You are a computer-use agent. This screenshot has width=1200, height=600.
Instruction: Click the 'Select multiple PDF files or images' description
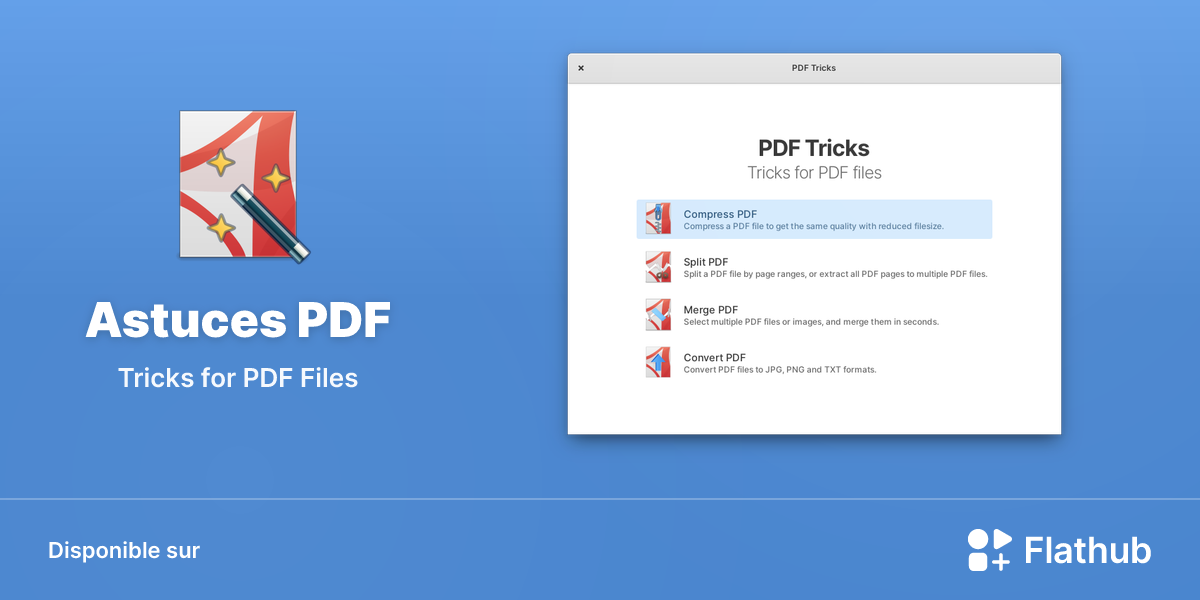811,322
